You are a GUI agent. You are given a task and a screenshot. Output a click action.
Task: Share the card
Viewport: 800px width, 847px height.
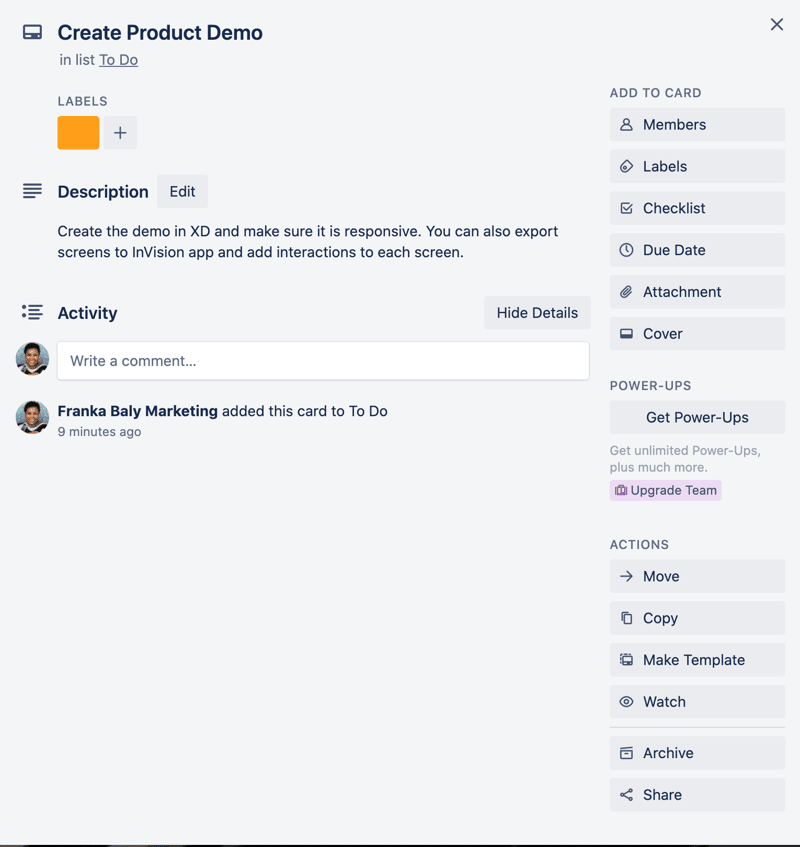697,795
